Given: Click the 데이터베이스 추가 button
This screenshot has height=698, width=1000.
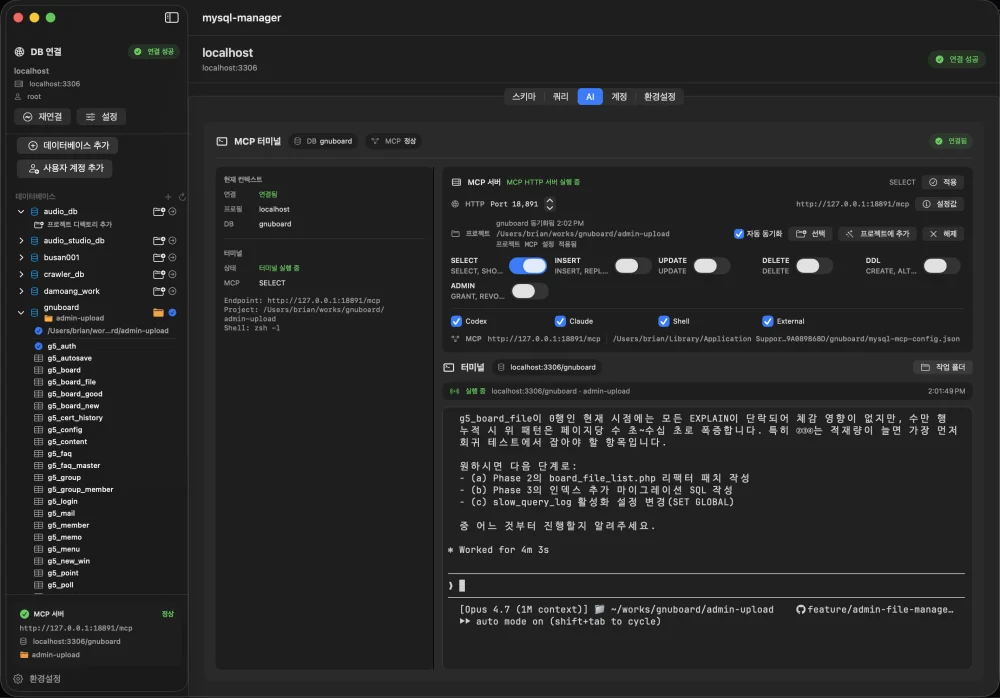Looking at the screenshot, I should point(68,145).
